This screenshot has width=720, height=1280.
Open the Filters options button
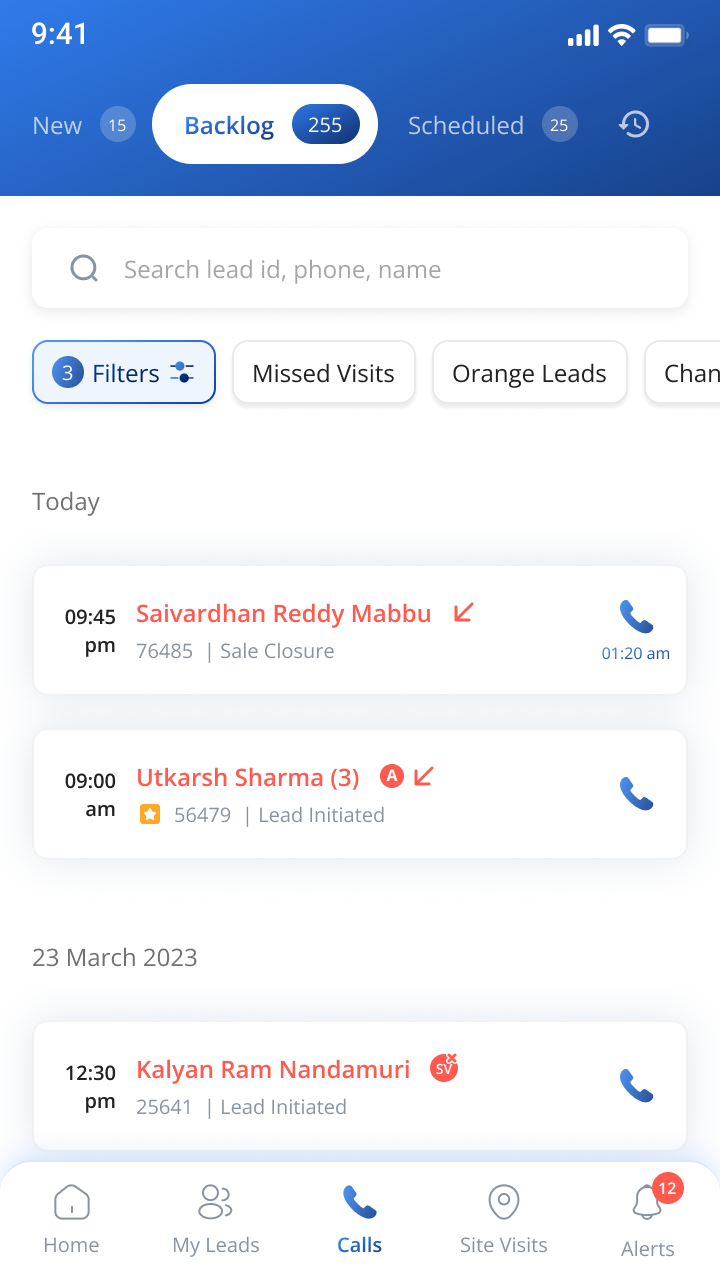pos(124,372)
